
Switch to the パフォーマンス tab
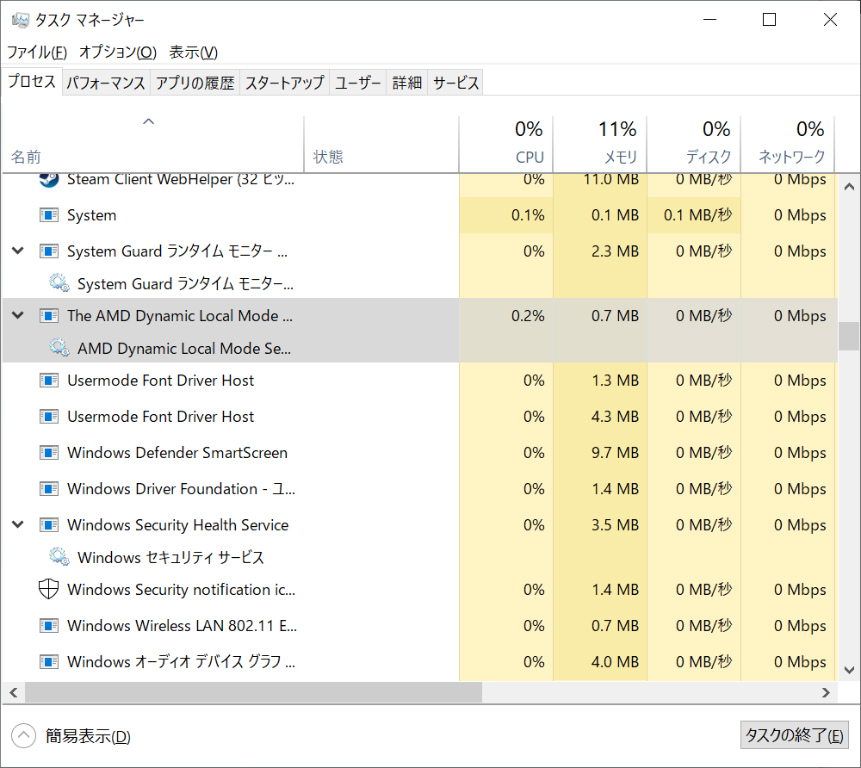pos(106,84)
